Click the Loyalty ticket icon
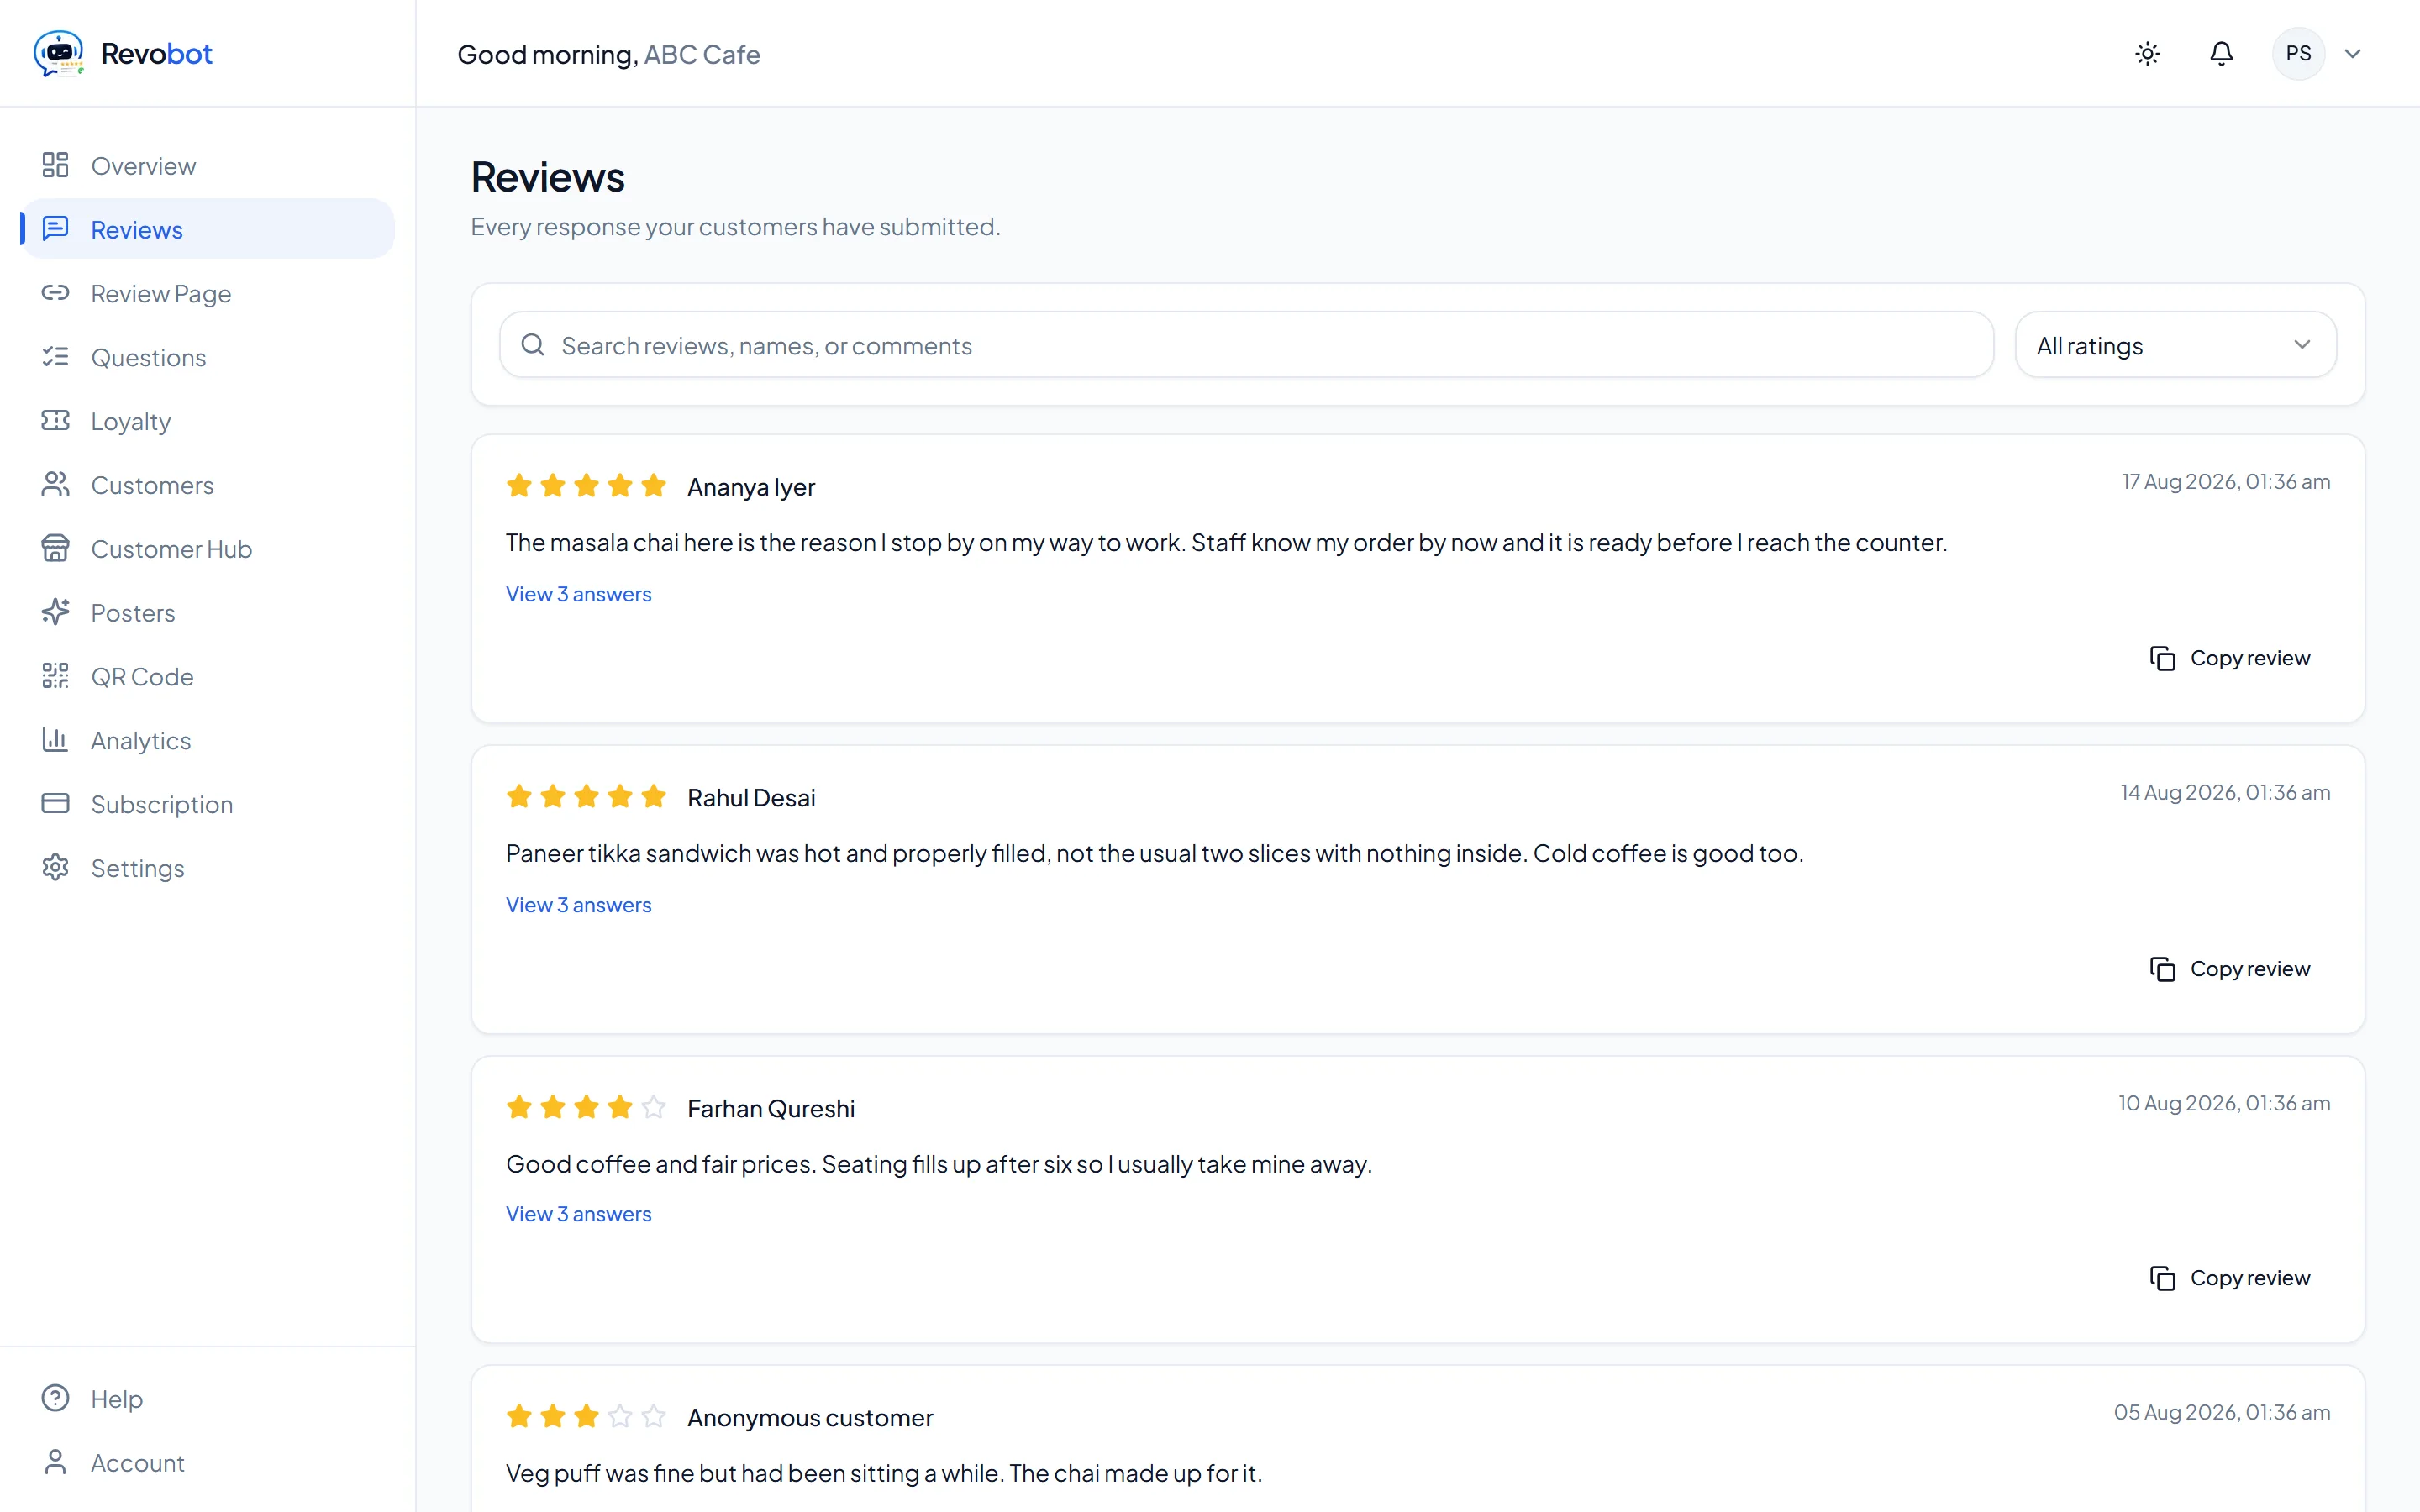The width and height of the screenshot is (2420, 1512). pos(56,420)
